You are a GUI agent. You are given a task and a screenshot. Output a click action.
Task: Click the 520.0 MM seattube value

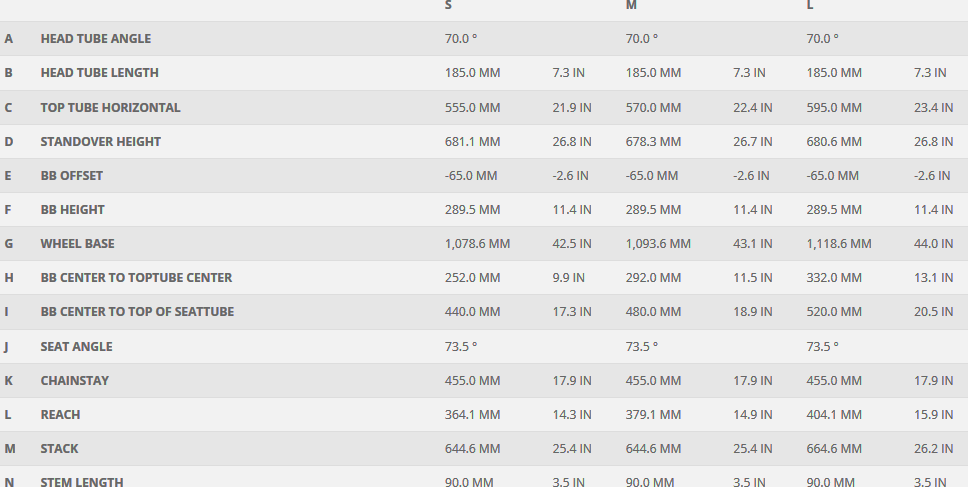[834, 312]
